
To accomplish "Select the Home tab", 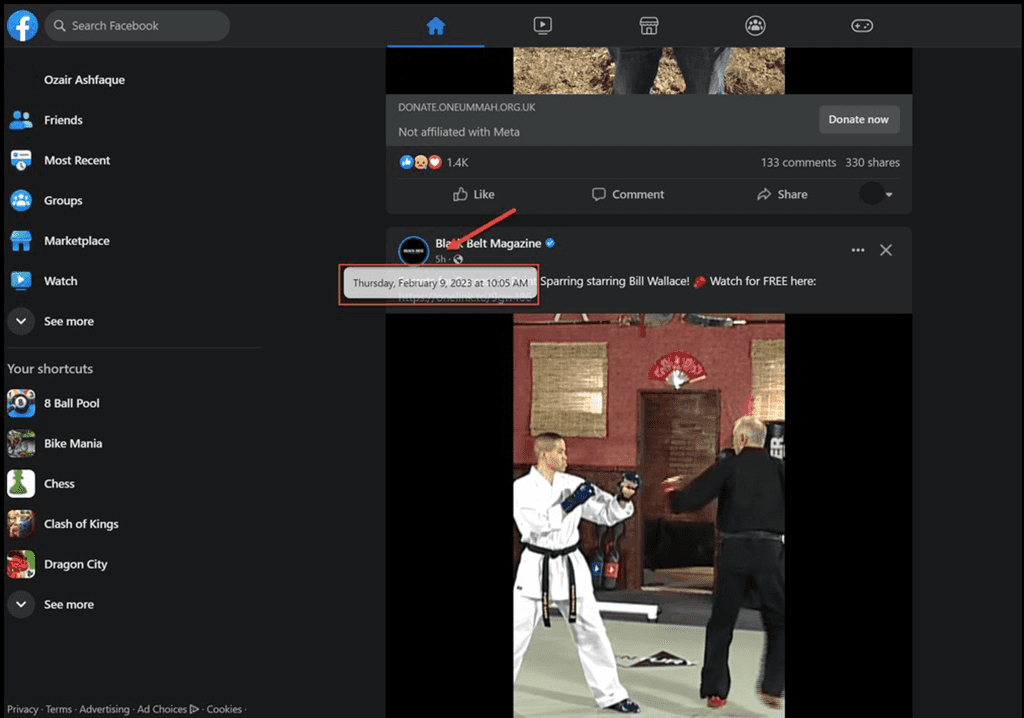I will 434,25.
